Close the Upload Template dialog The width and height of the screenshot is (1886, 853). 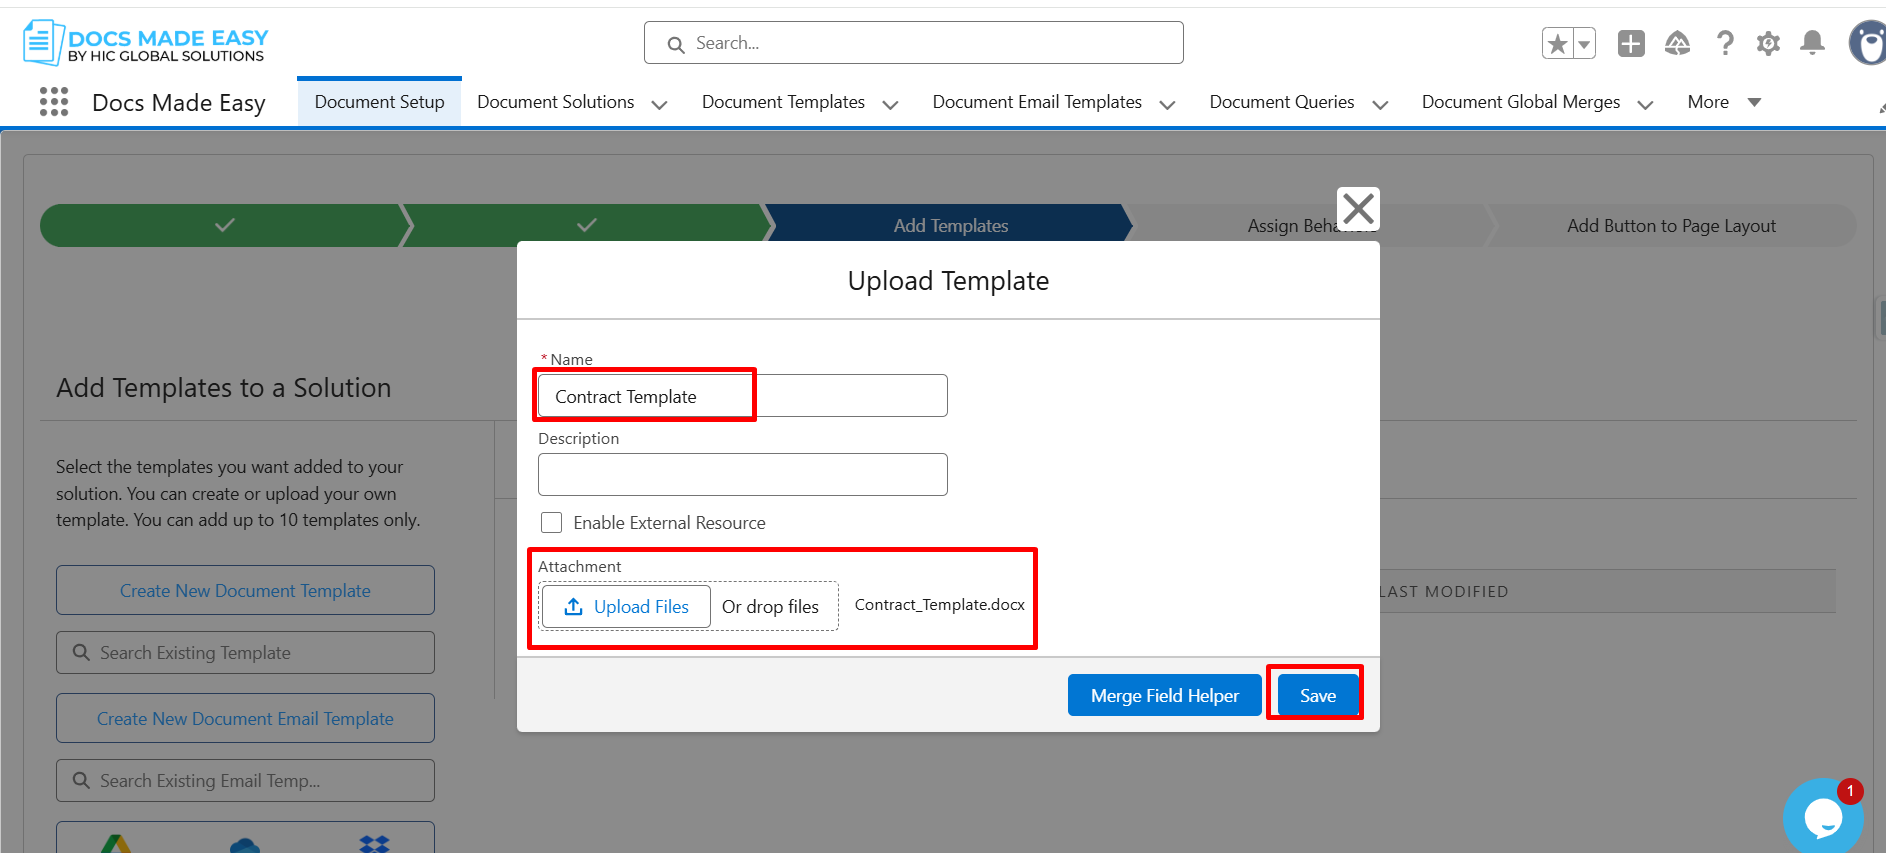tap(1358, 209)
